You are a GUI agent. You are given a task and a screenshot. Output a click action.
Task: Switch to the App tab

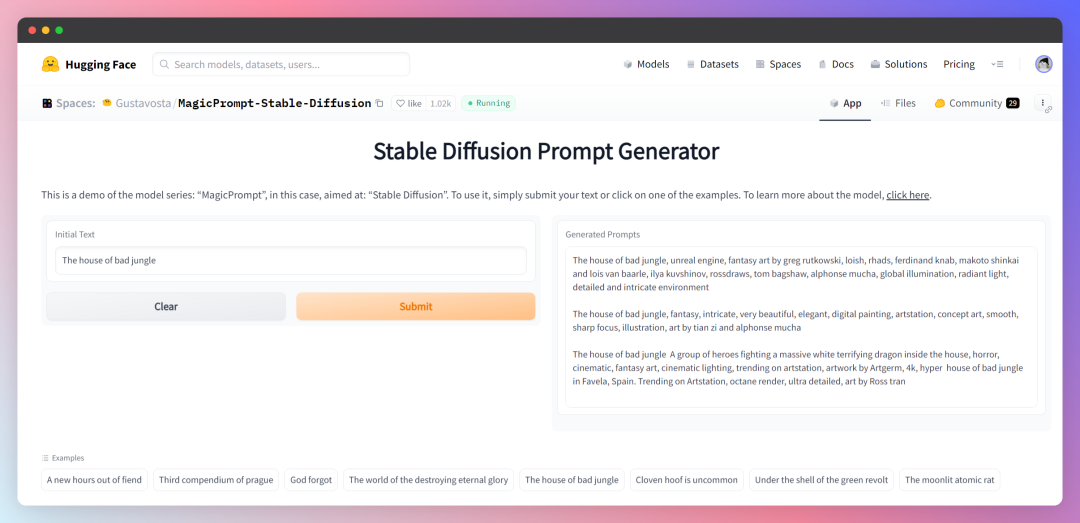pos(845,103)
